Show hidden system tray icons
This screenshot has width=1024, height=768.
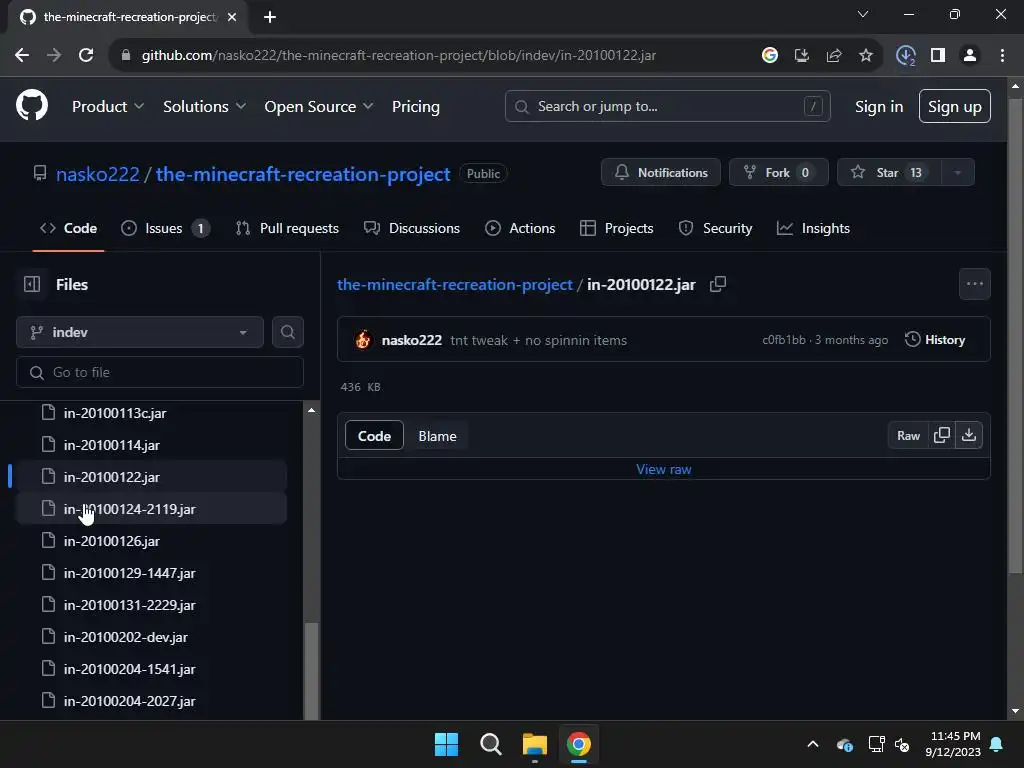[813, 744]
